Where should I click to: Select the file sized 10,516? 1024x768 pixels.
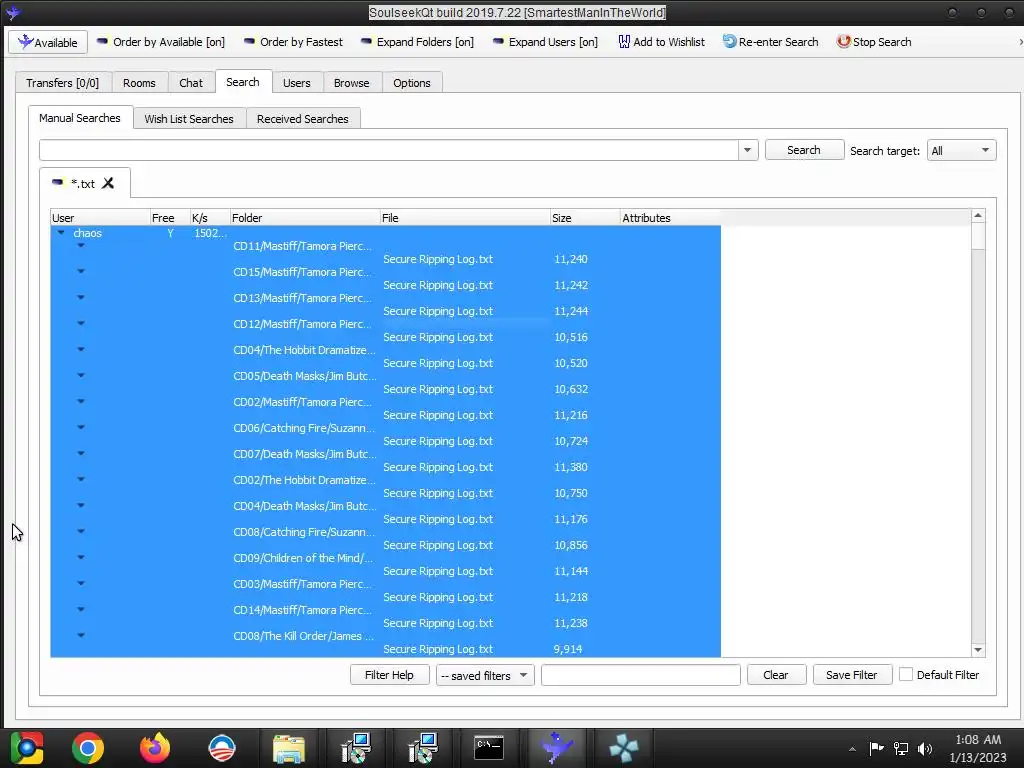tap(385, 337)
